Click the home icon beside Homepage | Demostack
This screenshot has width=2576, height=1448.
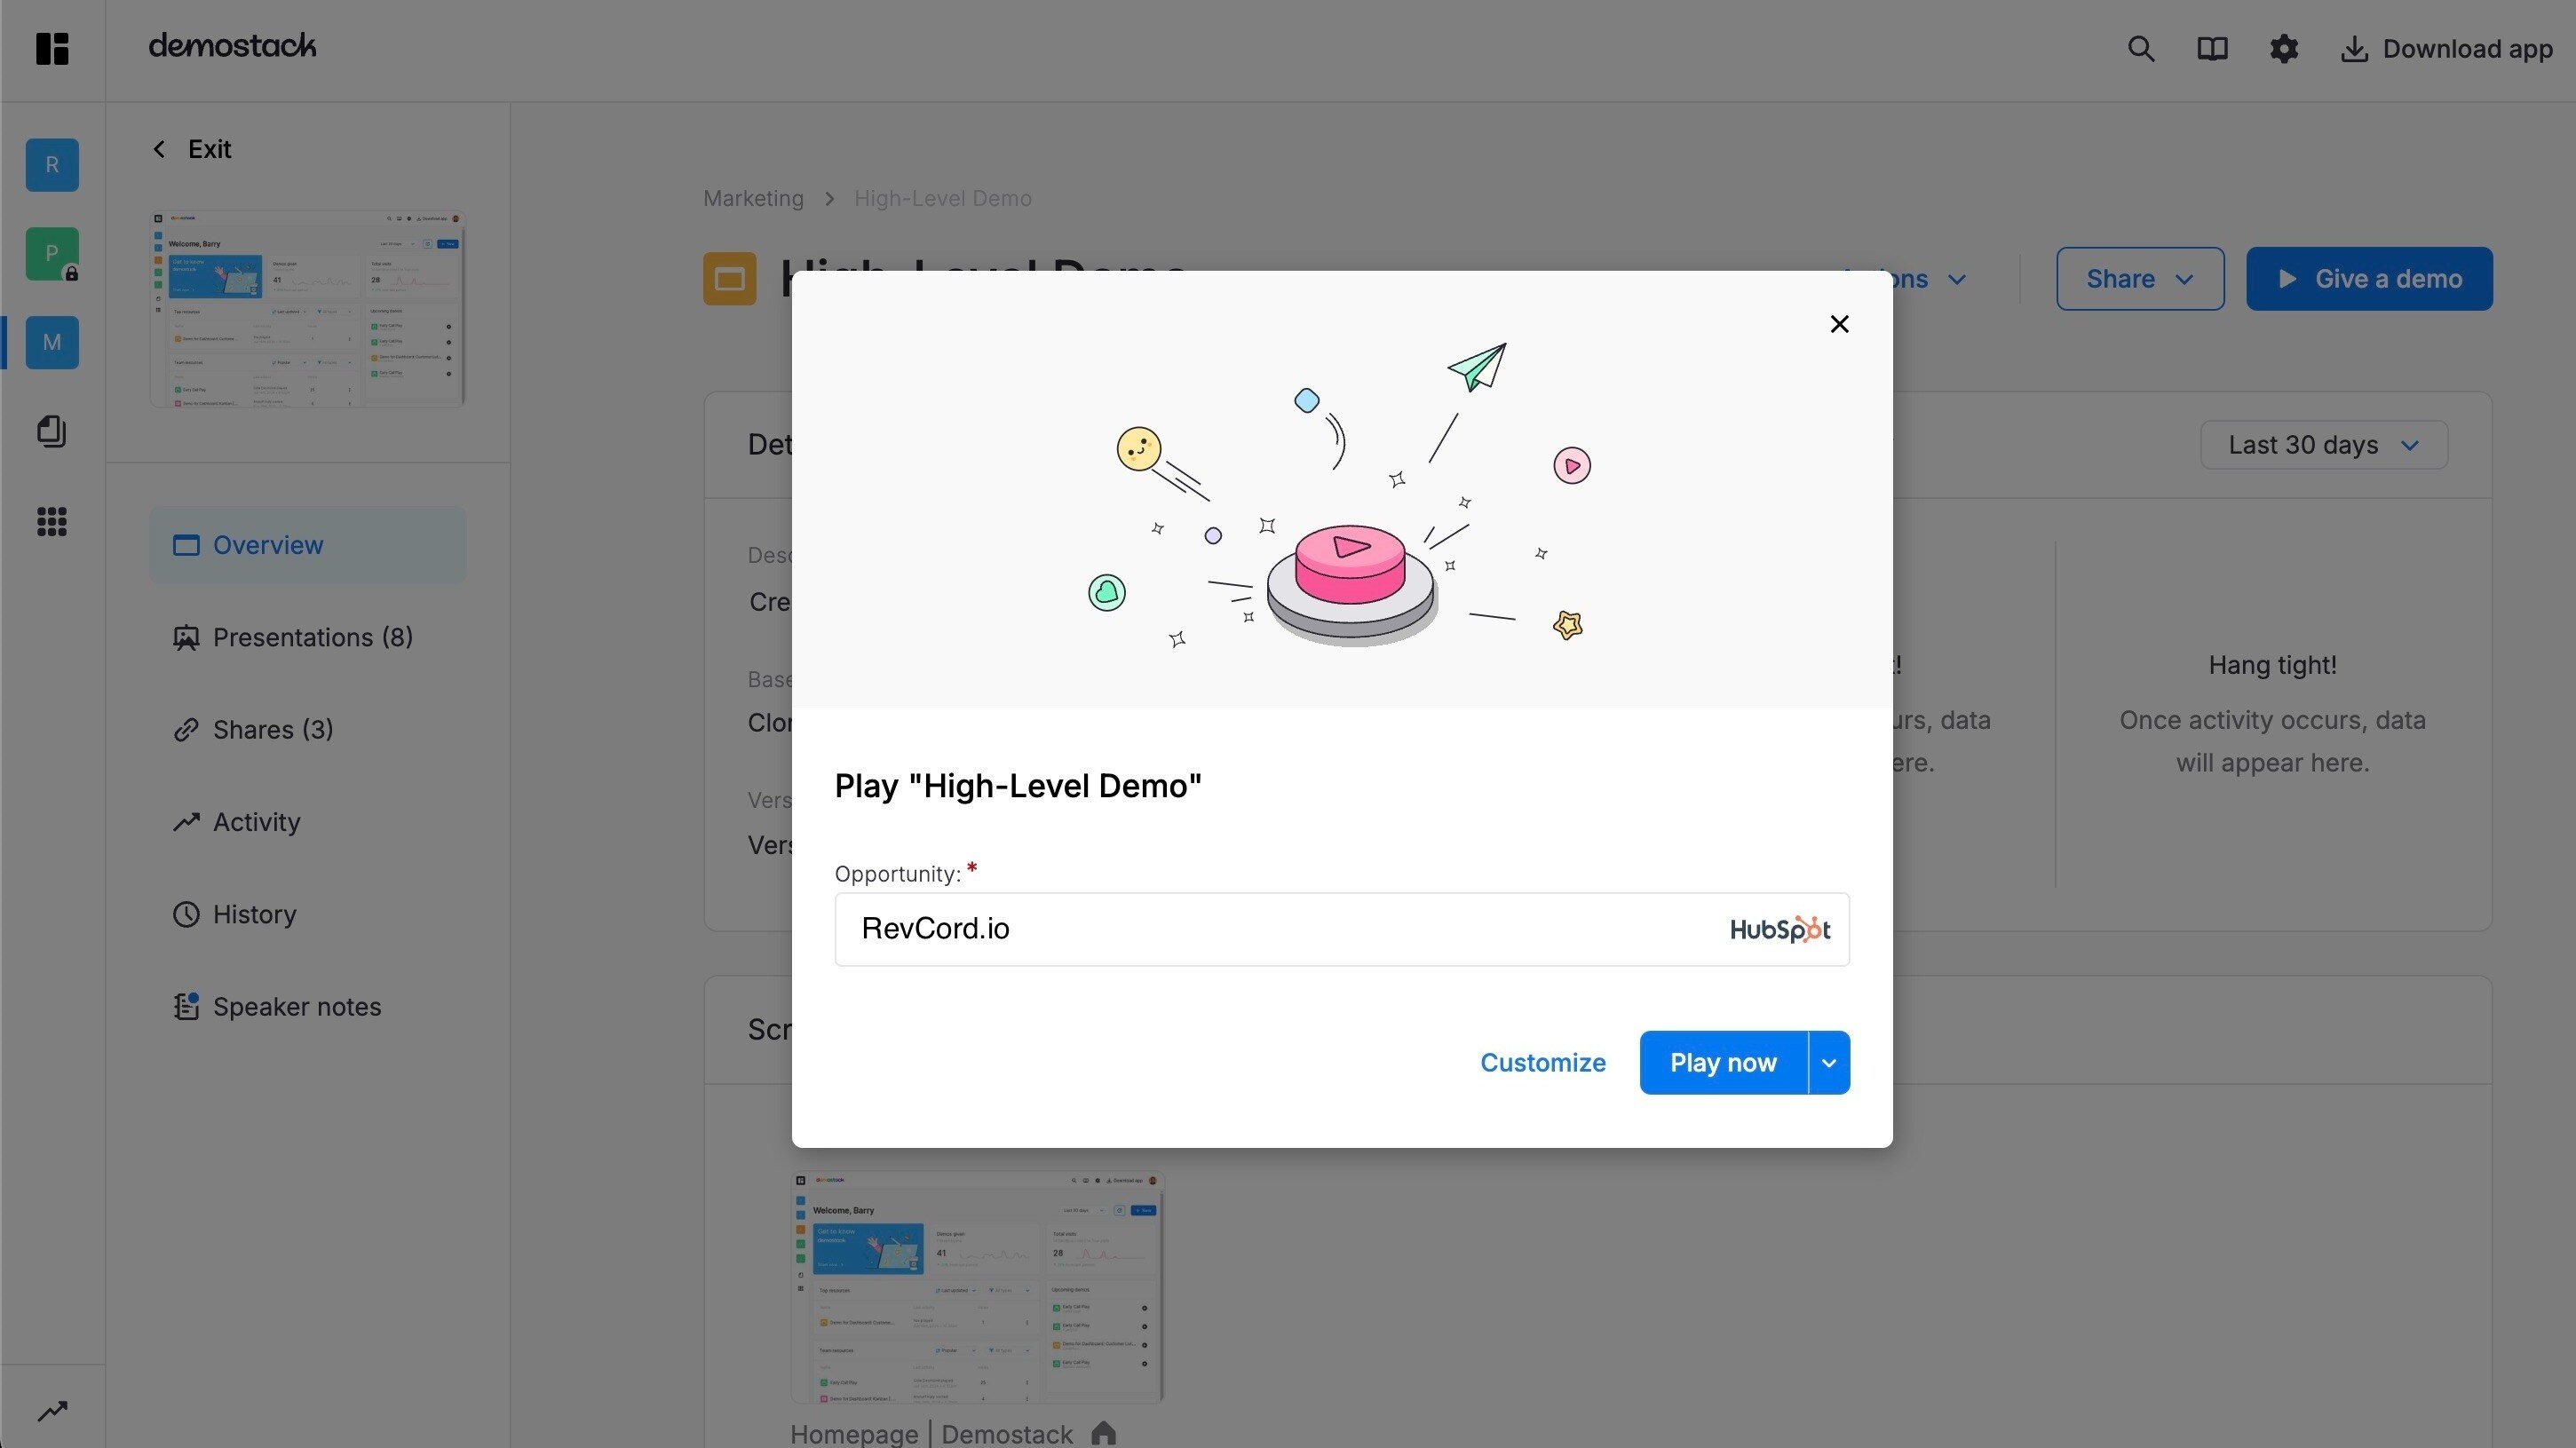click(1103, 1433)
